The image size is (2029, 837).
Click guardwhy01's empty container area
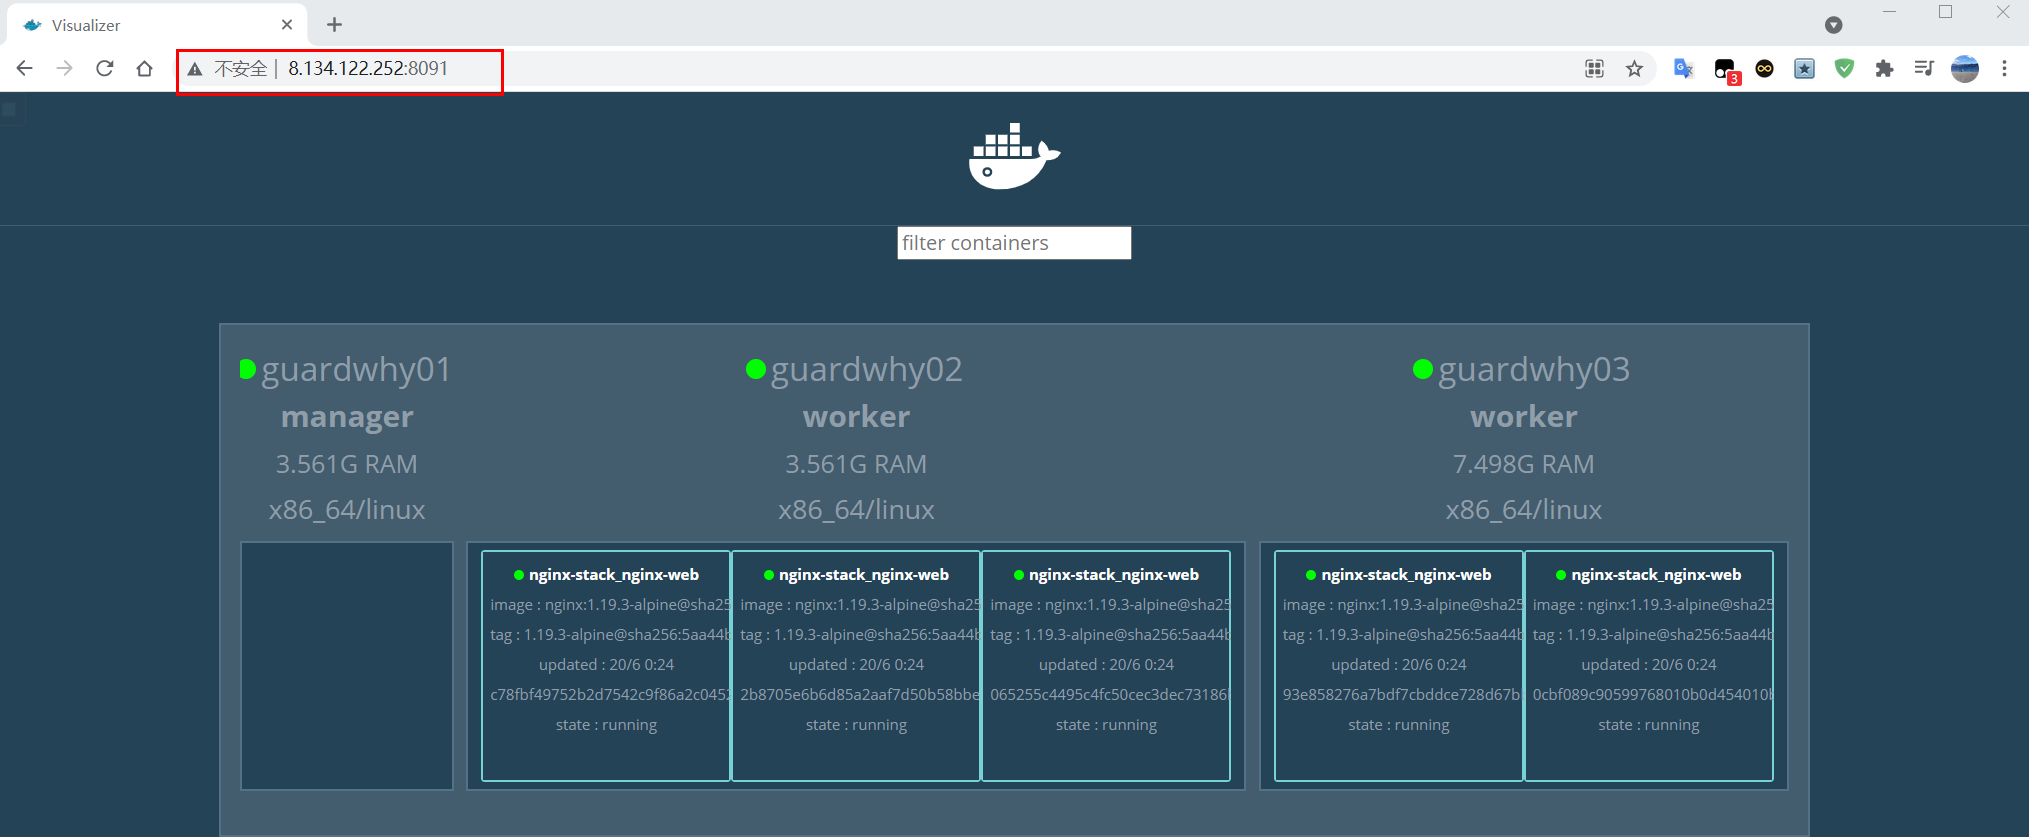pos(347,666)
